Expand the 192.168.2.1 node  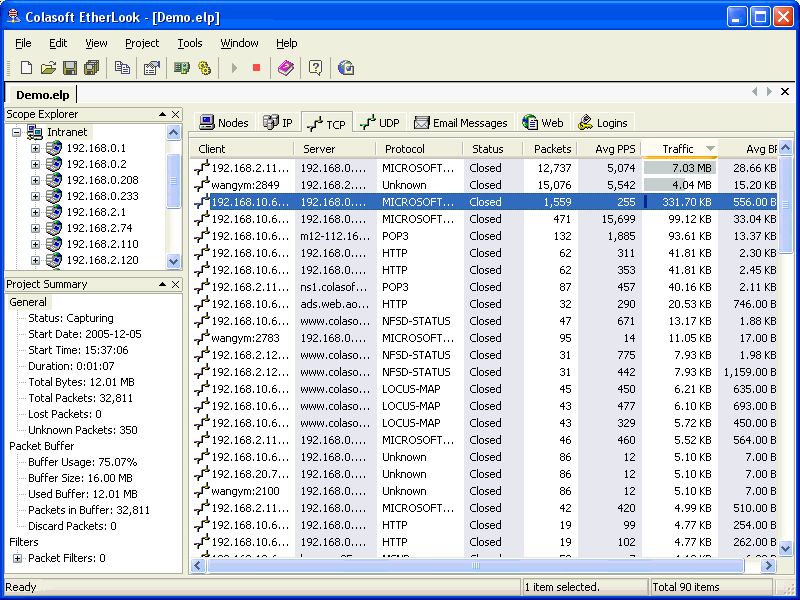tap(35, 212)
